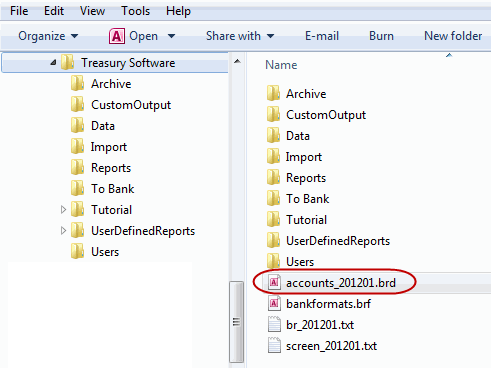
Task: Click Tutorial folder icon in navigation tree
Action: pos(77,209)
